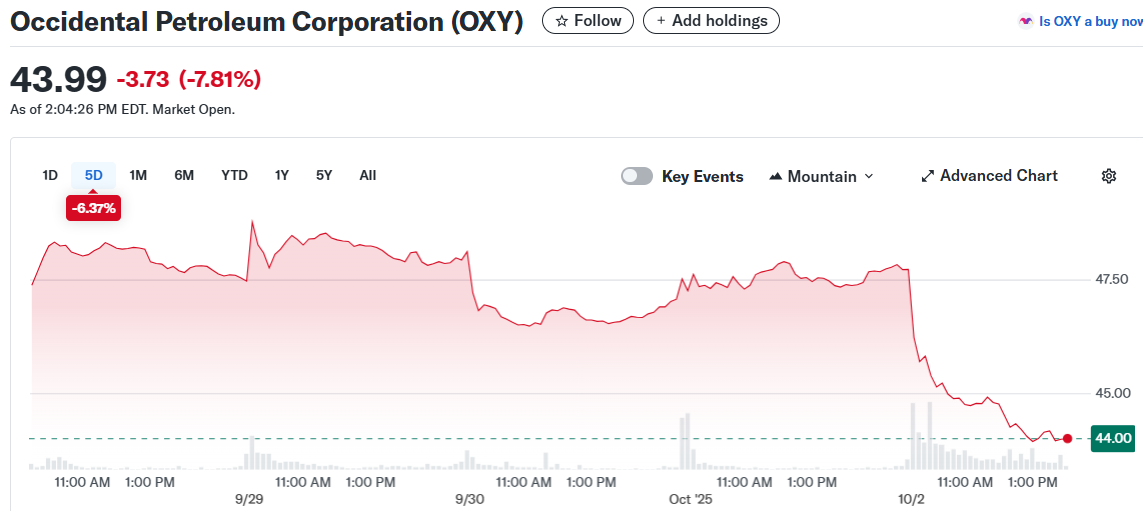Screen dimensions: 1143x511
Task: Click the Advanced Chart link
Action: coord(998,176)
